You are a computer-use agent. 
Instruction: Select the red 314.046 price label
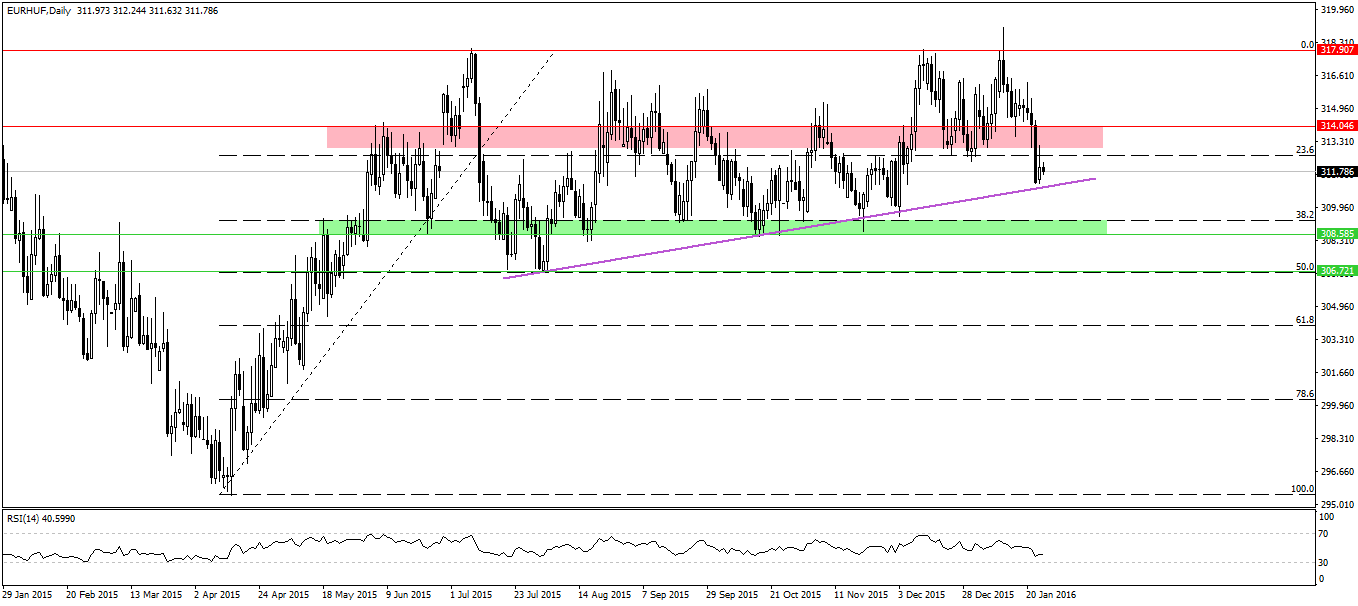(1336, 126)
